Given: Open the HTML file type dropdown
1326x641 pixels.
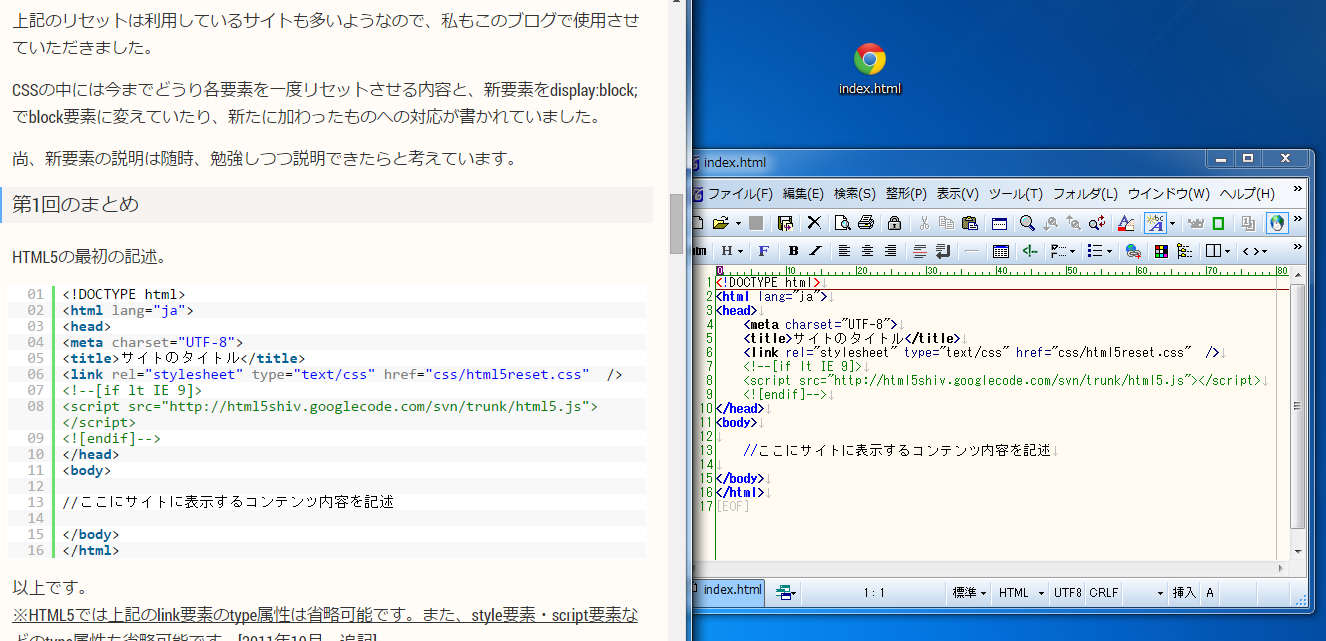Looking at the screenshot, I should pyautogui.click(x=1021, y=593).
